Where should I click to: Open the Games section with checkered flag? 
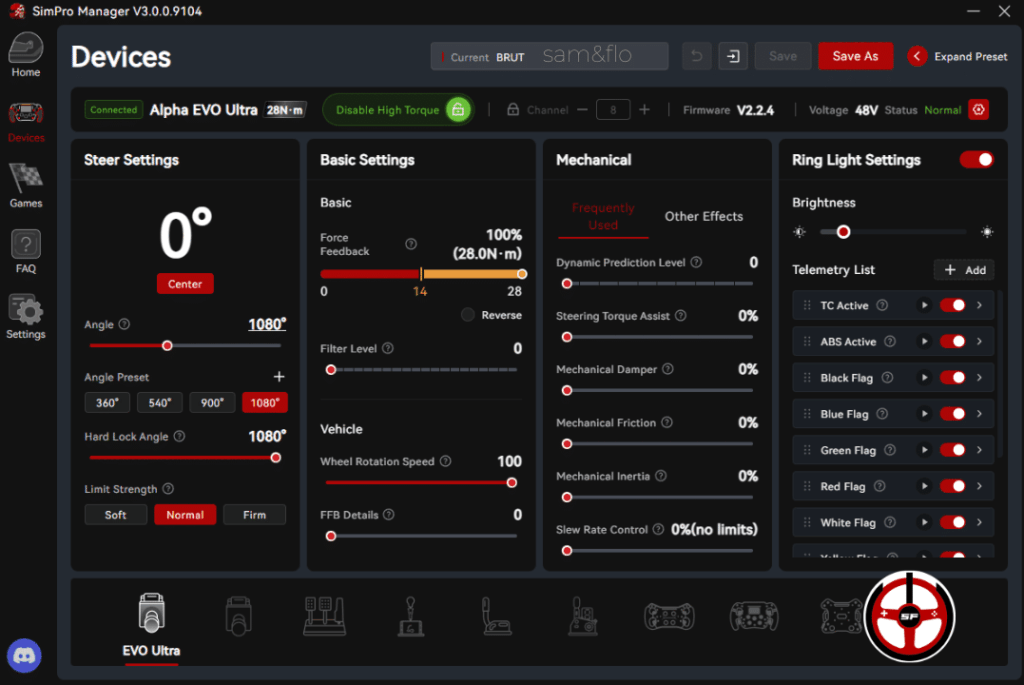click(x=26, y=185)
